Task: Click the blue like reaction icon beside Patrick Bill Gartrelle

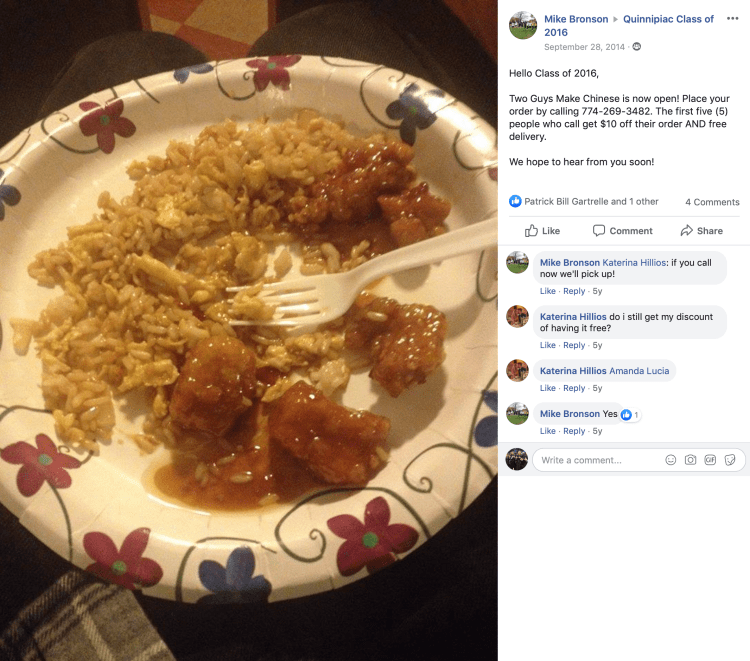Action: tap(515, 201)
